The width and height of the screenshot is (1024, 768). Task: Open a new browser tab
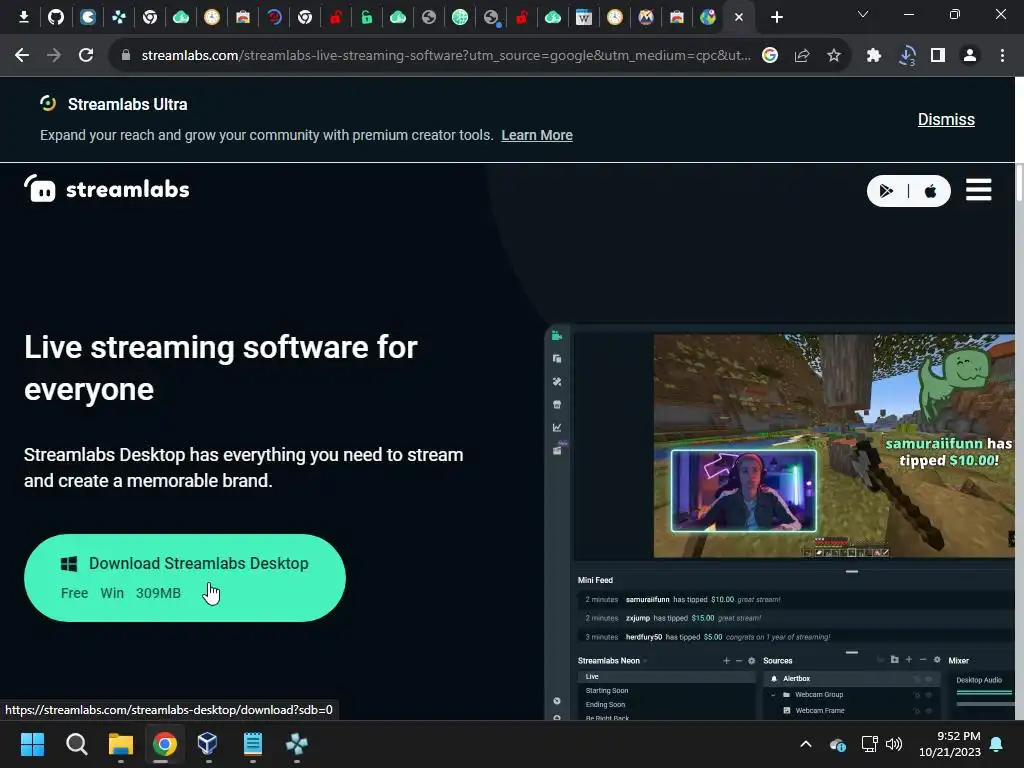(776, 18)
